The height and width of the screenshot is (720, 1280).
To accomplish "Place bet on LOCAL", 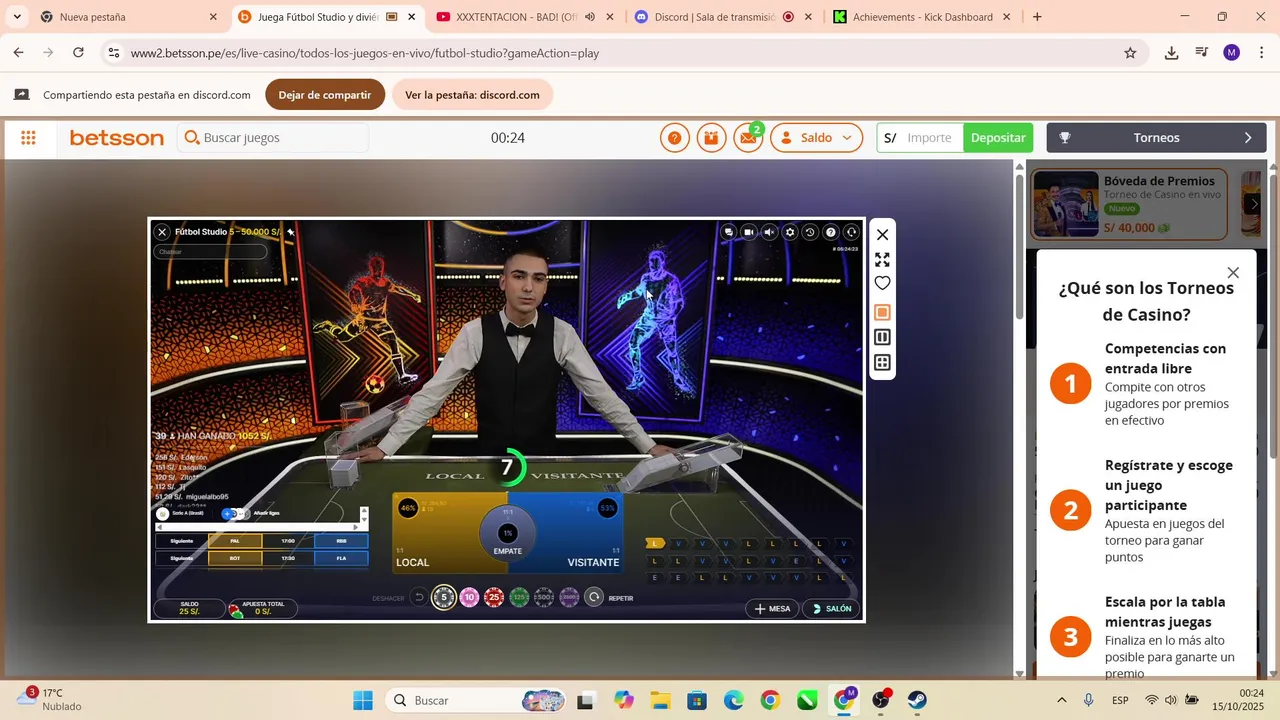I will (x=435, y=535).
